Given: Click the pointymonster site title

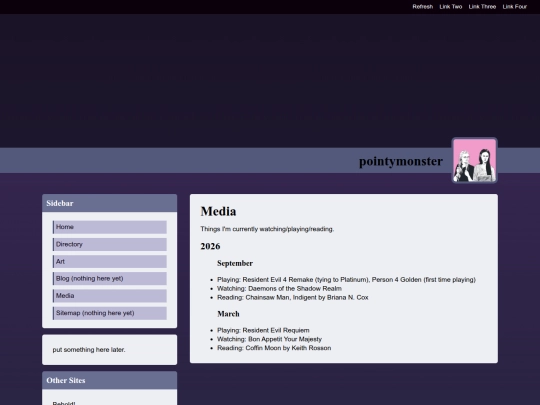Looking at the screenshot, I should 401,161.
